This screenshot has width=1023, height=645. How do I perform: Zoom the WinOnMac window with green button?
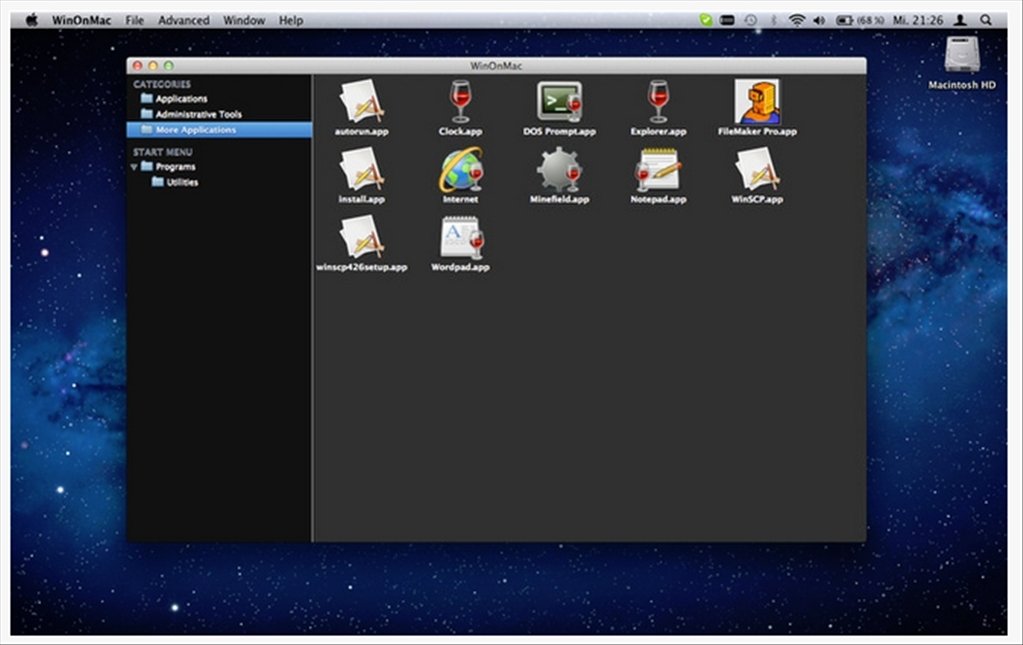168,66
